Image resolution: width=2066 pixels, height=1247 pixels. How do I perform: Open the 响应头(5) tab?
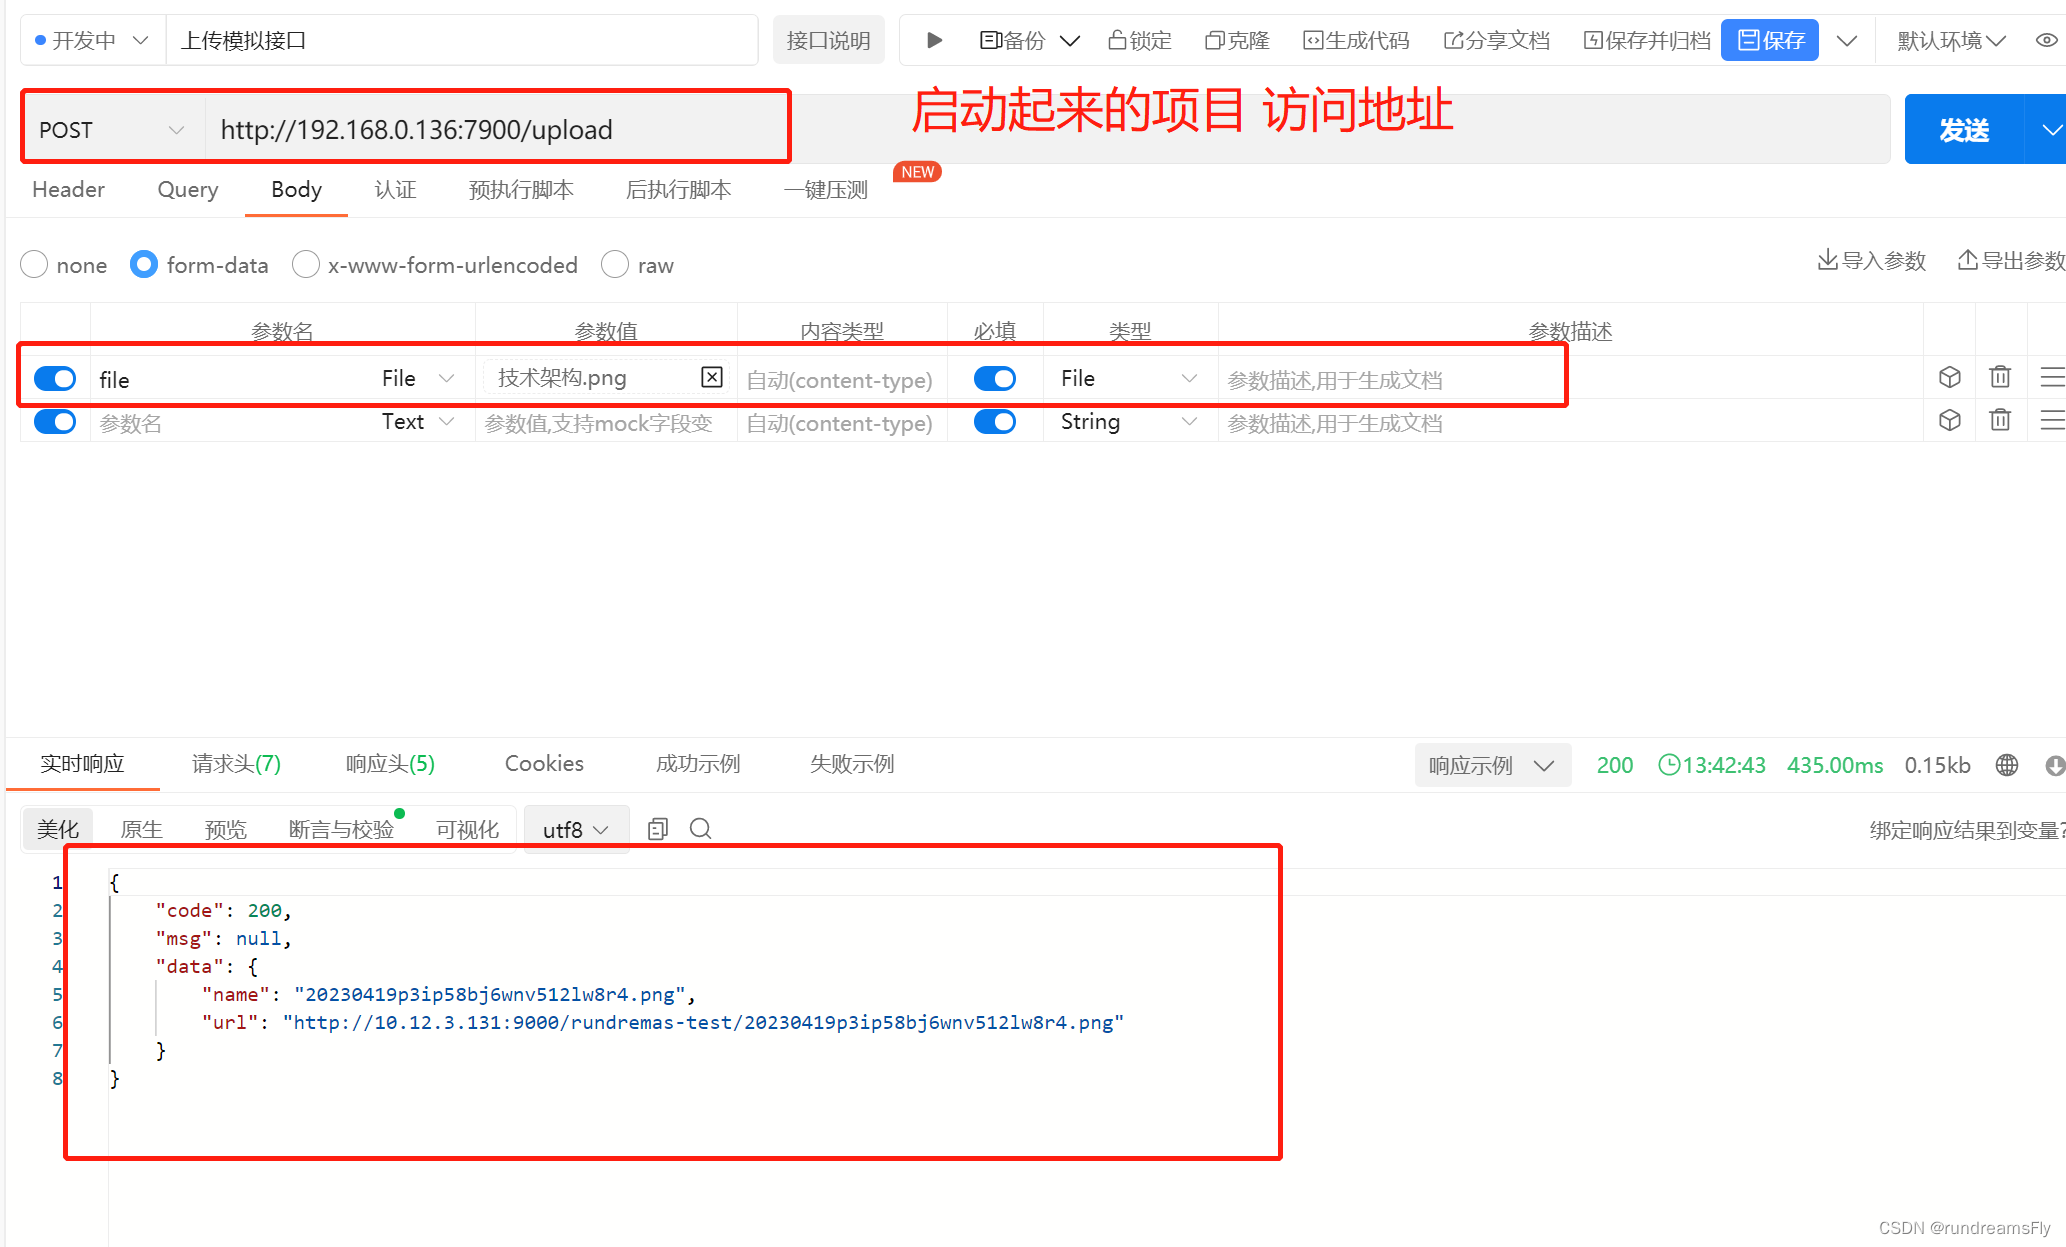click(390, 764)
